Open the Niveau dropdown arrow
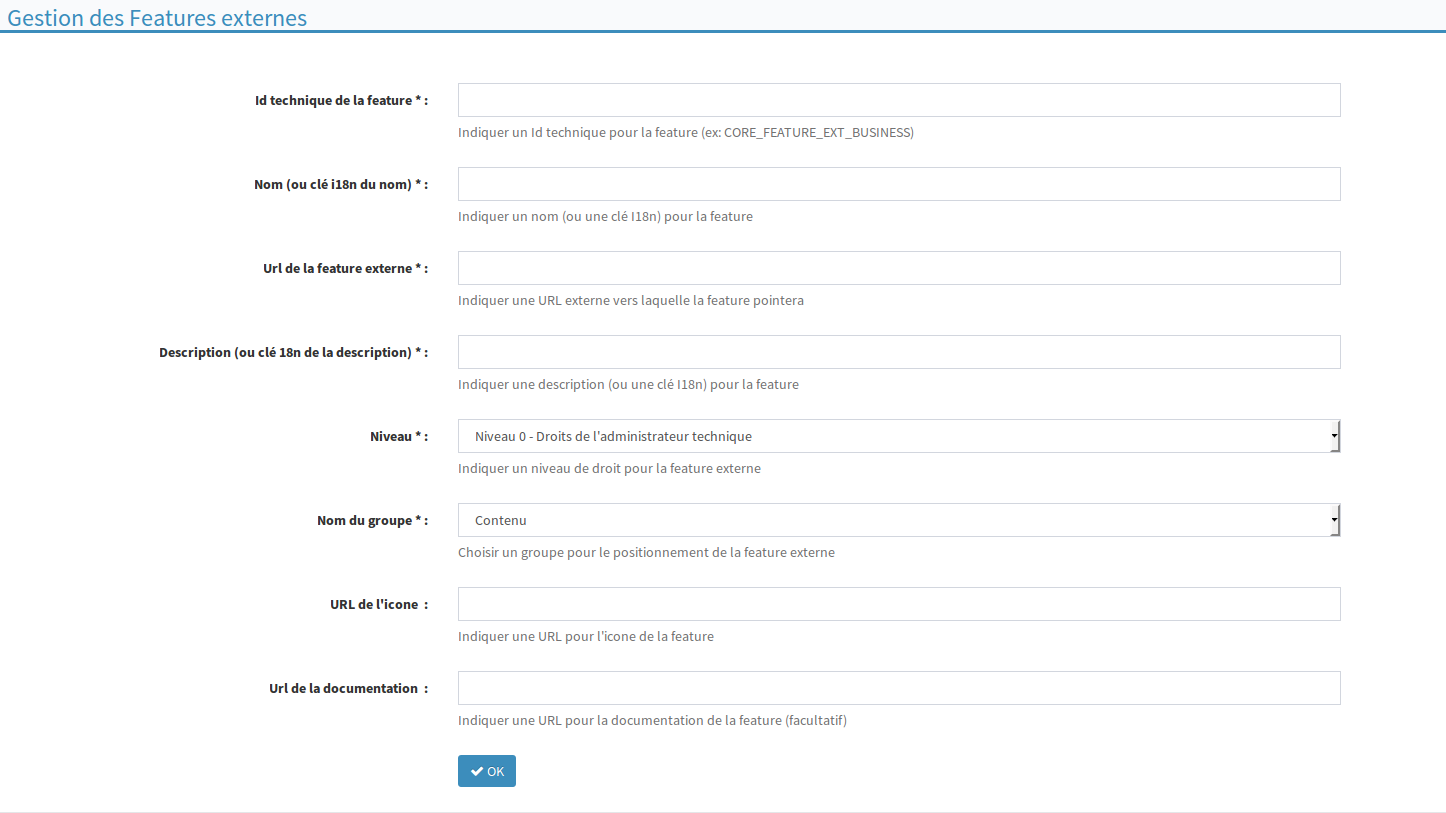The height and width of the screenshot is (813, 1446). 1334,436
